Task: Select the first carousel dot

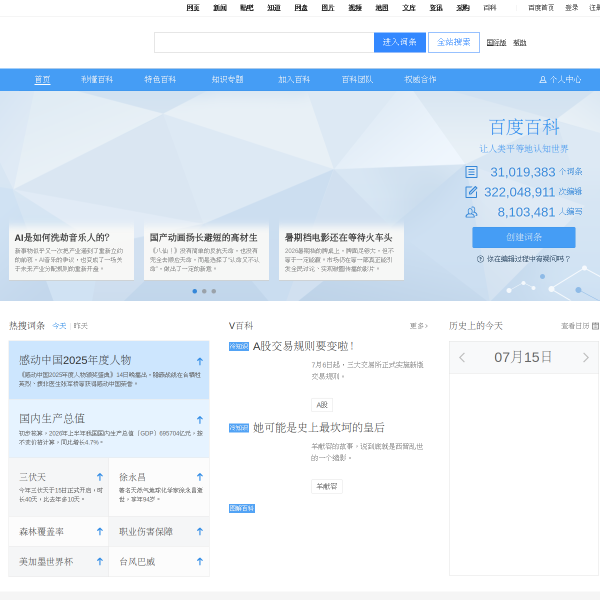Action: pos(195,291)
